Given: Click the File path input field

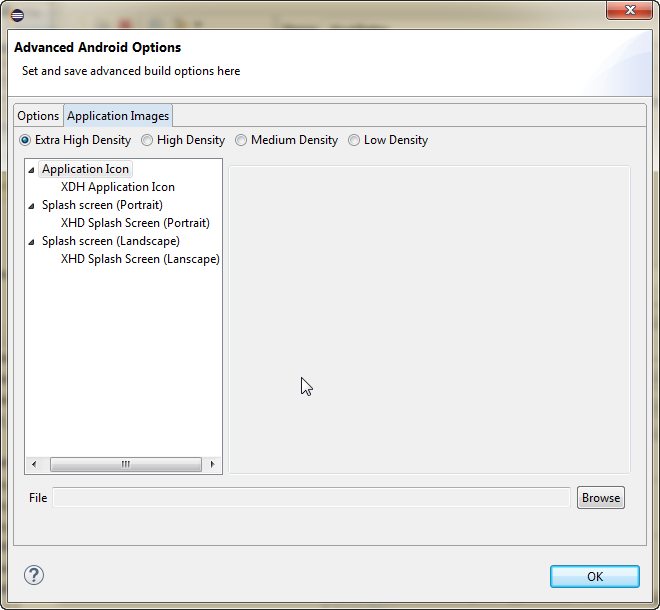Looking at the screenshot, I should point(311,498).
